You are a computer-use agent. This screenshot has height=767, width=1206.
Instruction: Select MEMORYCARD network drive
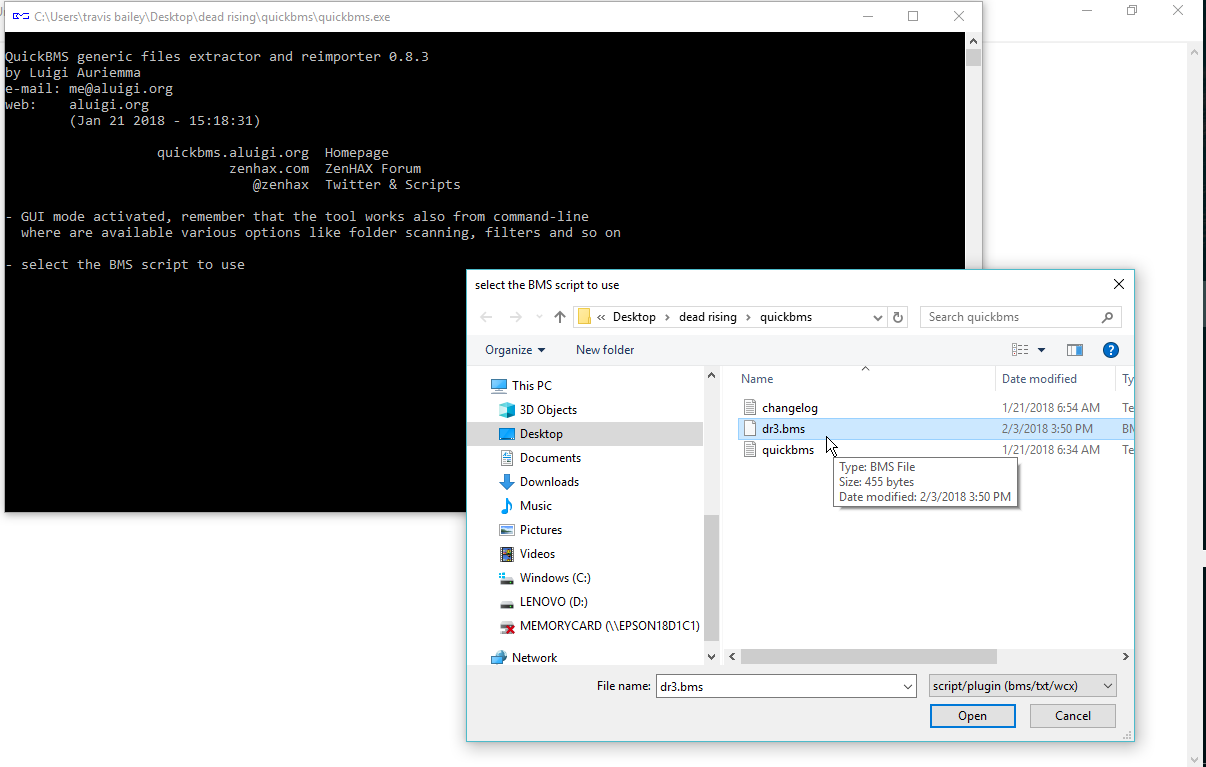coord(609,626)
